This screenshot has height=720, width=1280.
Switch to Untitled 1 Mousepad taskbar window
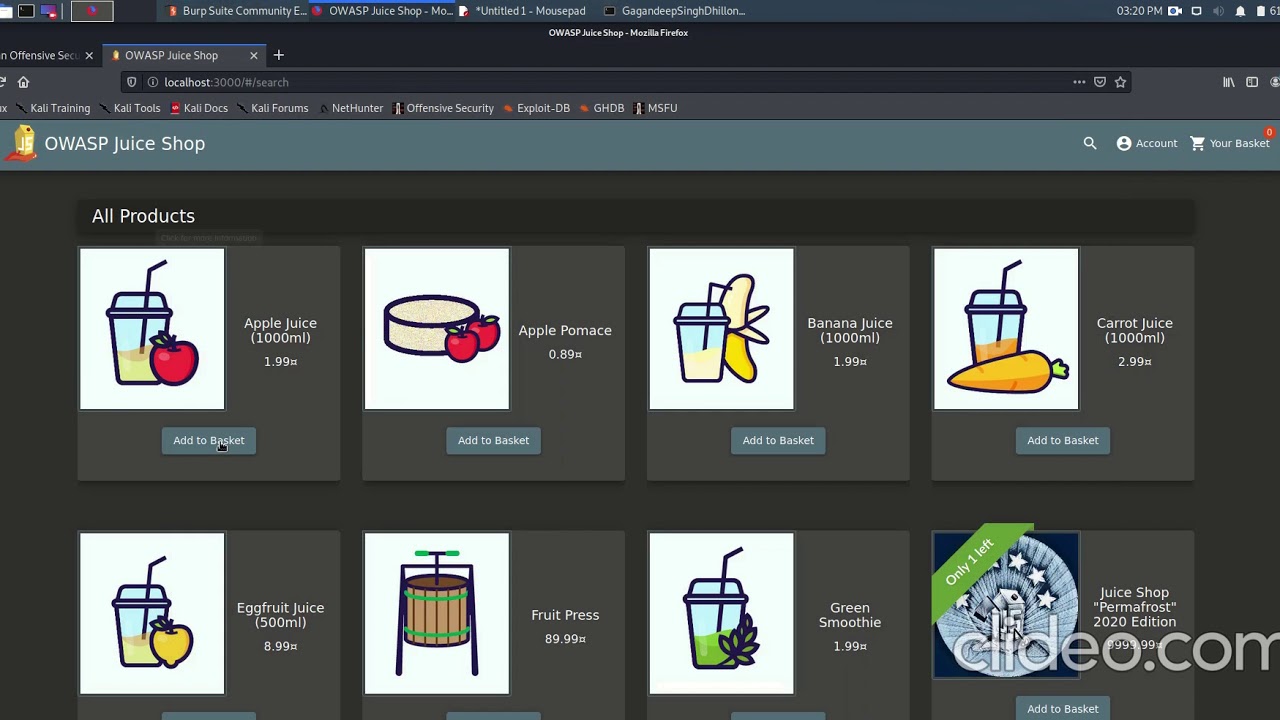pyautogui.click(x=522, y=11)
